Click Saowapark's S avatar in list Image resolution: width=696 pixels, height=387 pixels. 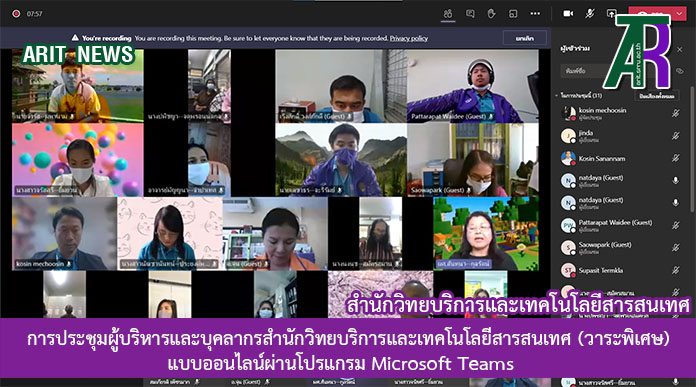[x=568, y=248]
